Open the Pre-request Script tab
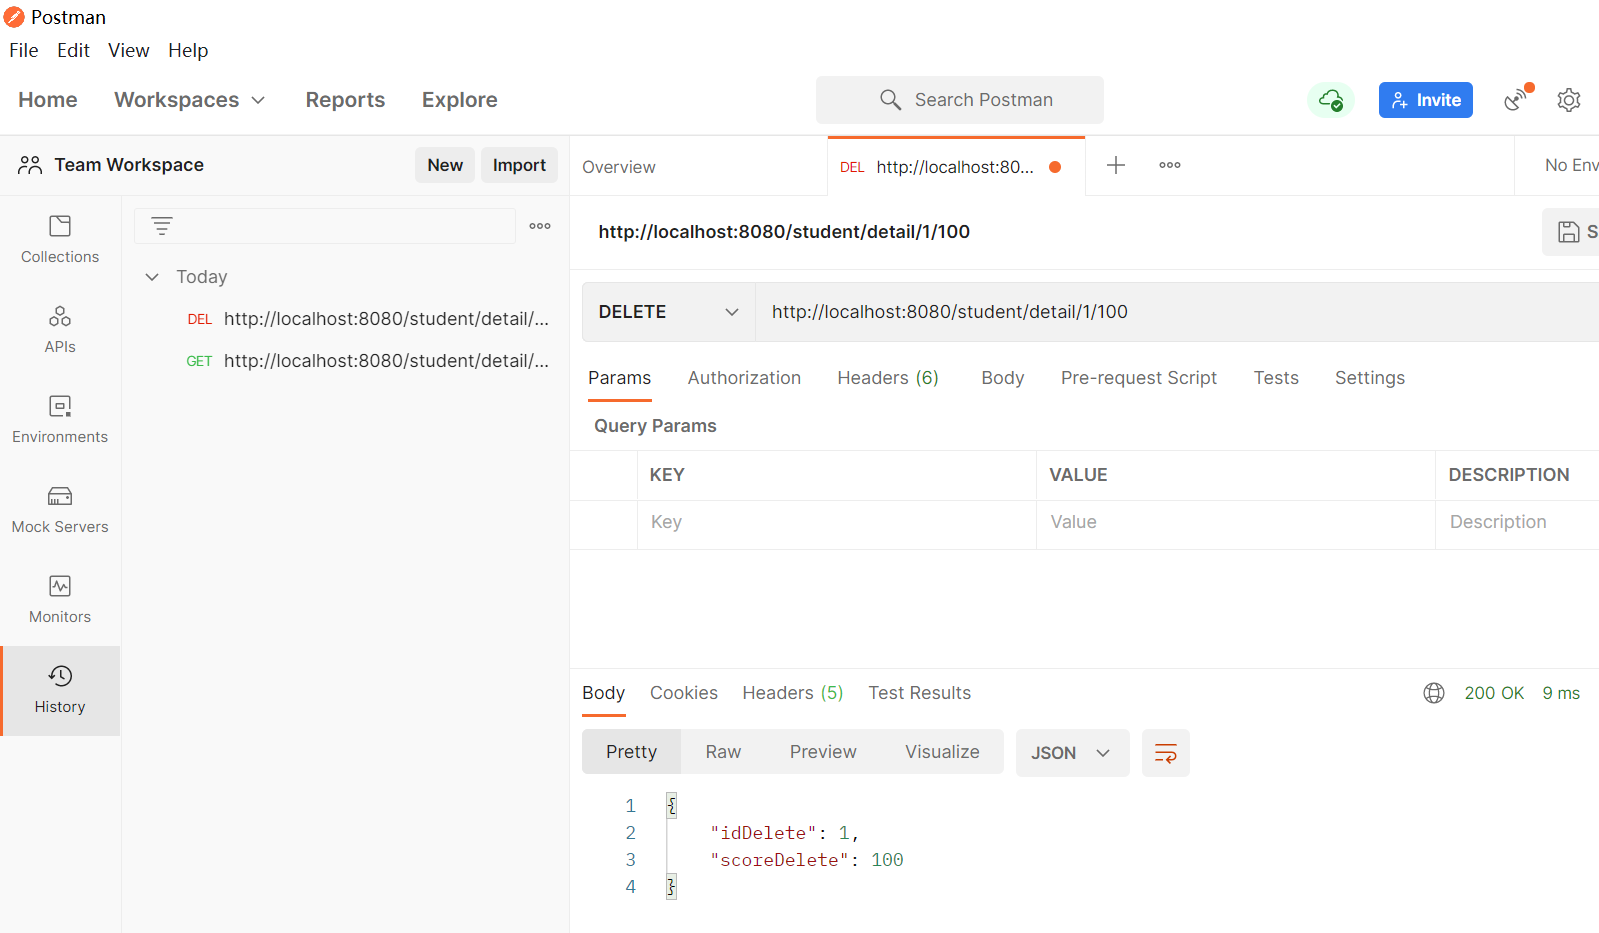The image size is (1599, 933). [x=1139, y=378]
